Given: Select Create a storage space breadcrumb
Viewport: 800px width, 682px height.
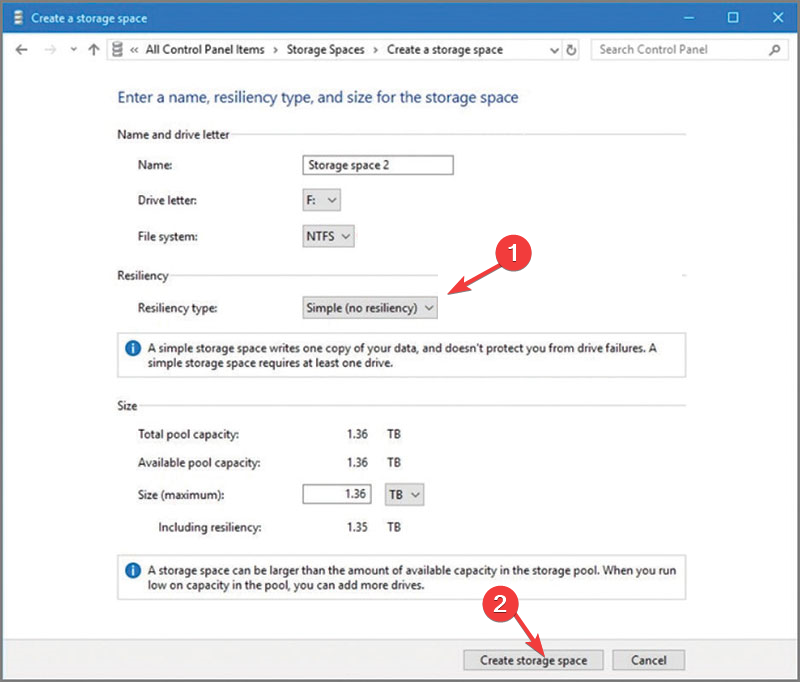Looking at the screenshot, I should click(x=444, y=49).
